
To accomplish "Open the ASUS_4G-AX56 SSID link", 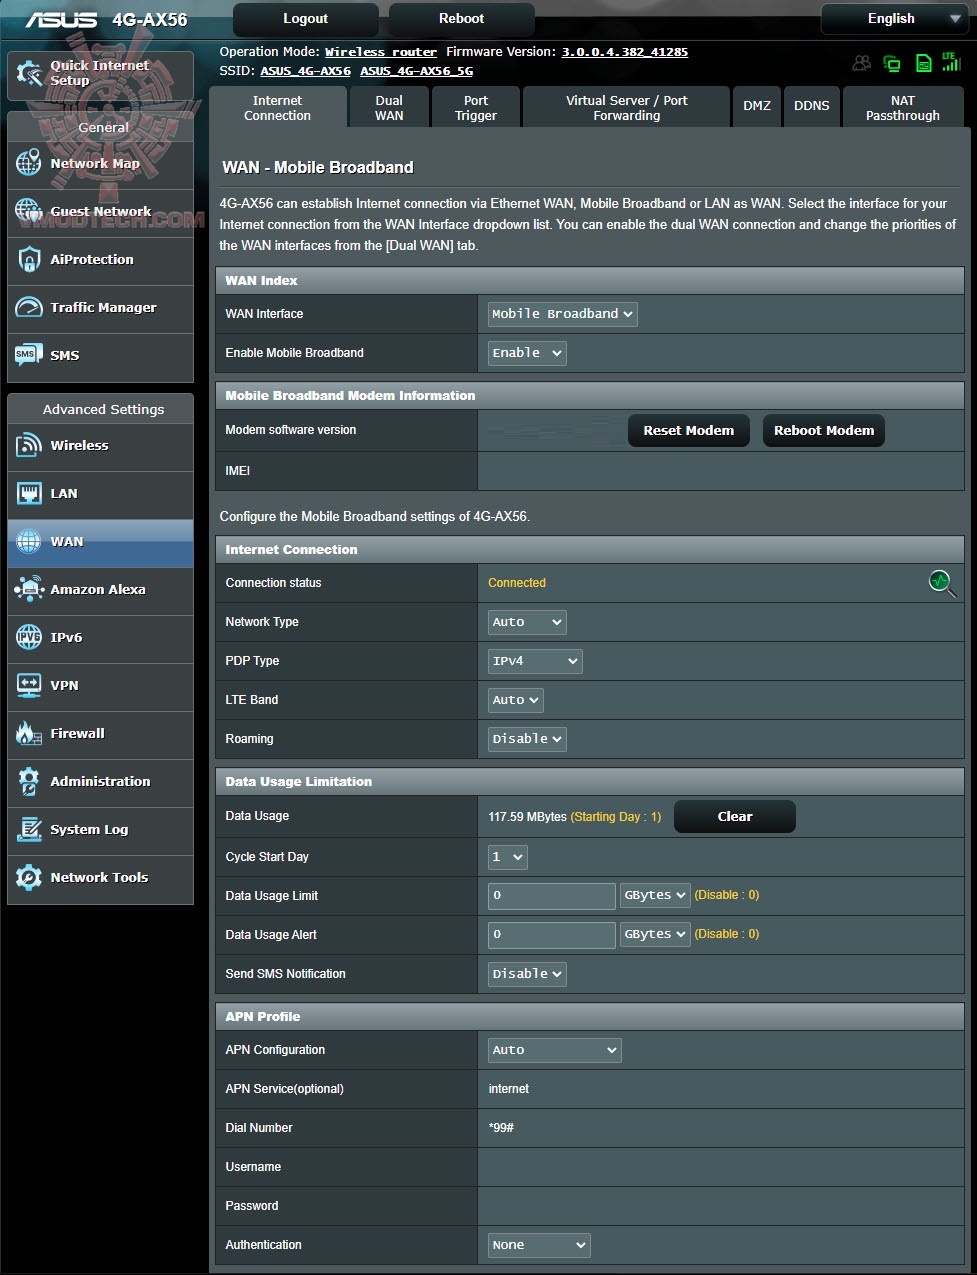I will [305, 71].
